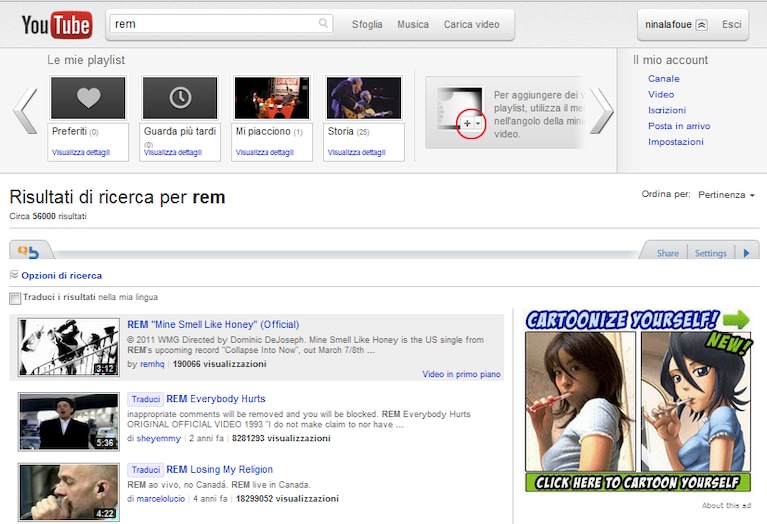
Task: Open Mine Smell Like Honey video thumbnail
Action: [x=69, y=347]
